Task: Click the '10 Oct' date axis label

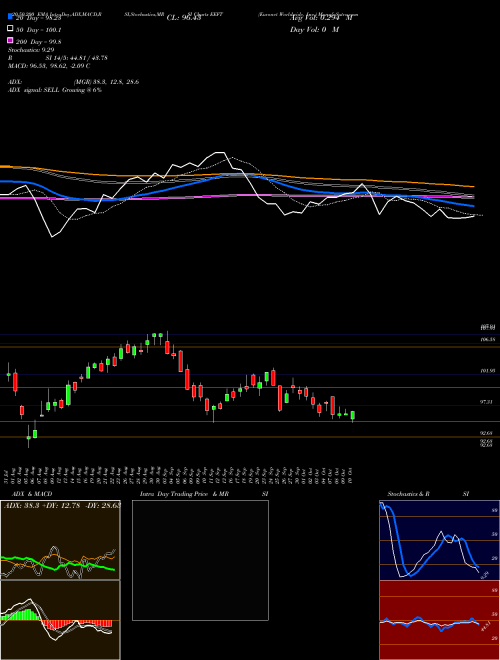Action: click(350, 475)
